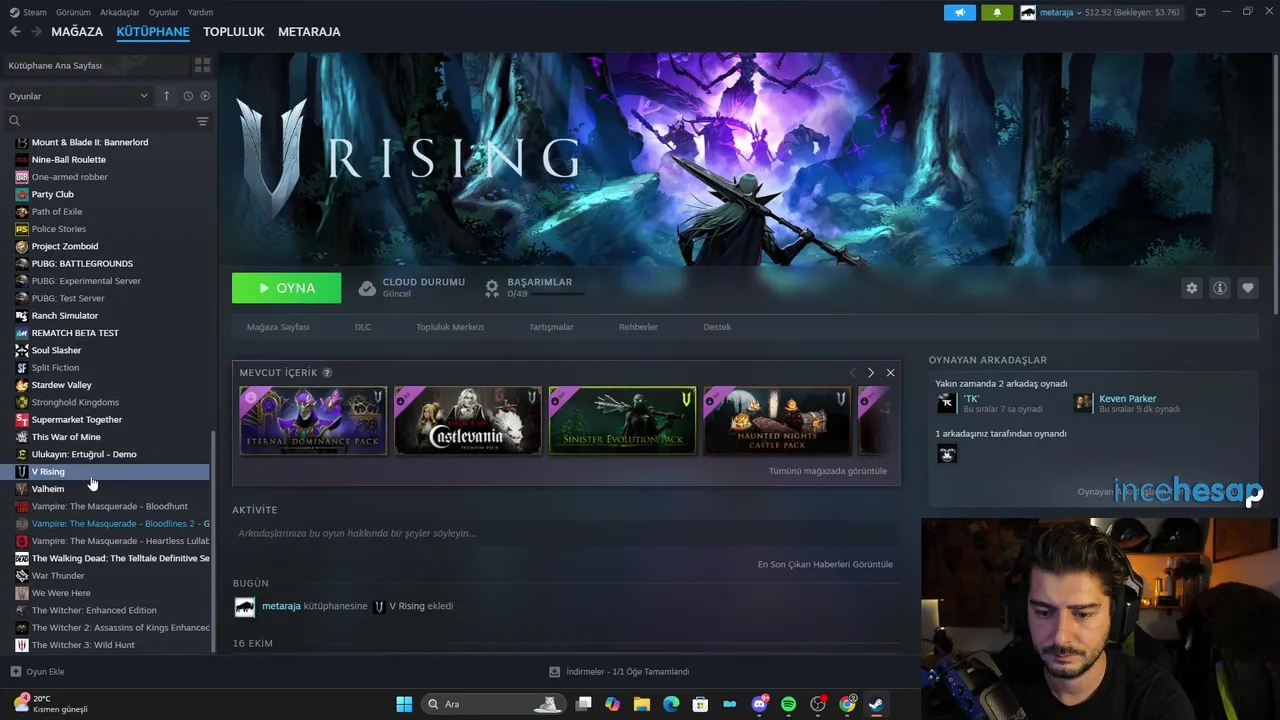
Task: Open the green notifications bell
Action: click(x=997, y=12)
